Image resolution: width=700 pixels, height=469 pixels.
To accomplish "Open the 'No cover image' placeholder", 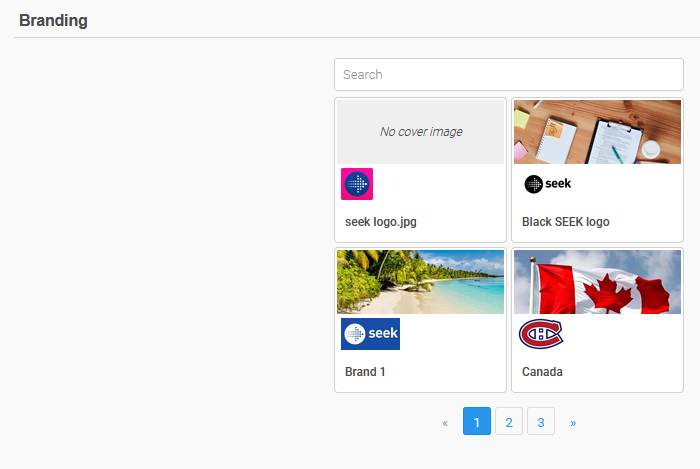I will click(421, 132).
